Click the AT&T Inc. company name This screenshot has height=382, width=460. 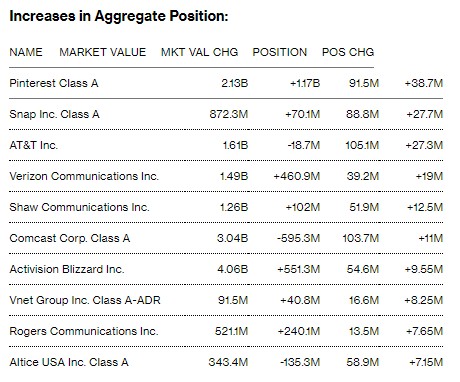point(34,145)
